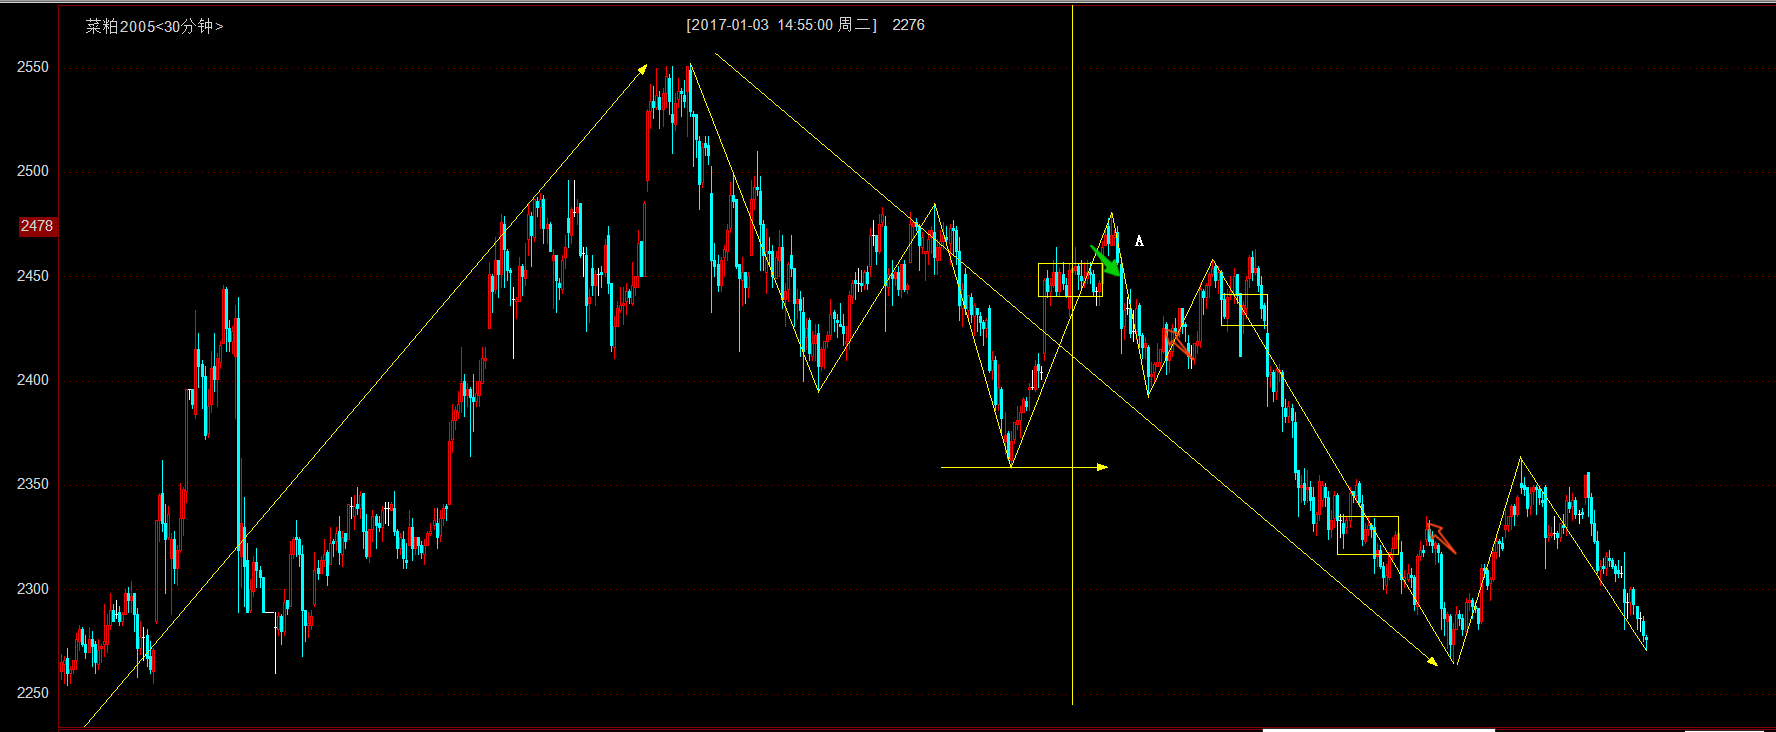Screen dimensions: 1776x732
Task: Click the highlighted 2478 price marker
Action: click(x=37, y=226)
